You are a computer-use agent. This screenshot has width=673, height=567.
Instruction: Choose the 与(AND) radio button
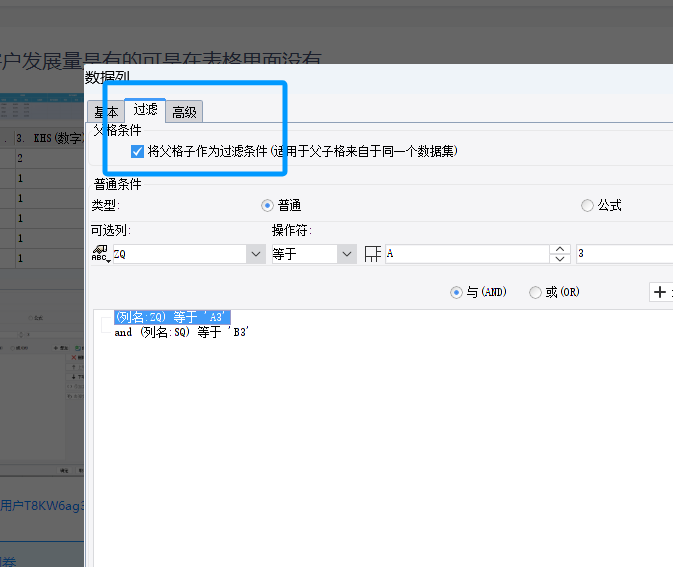(x=456, y=293)
